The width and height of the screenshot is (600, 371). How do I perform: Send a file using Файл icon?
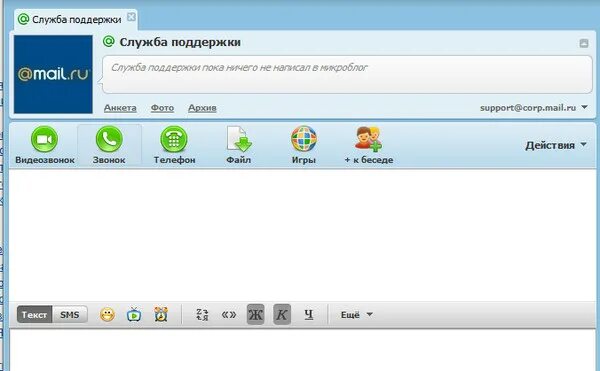[239, 145]
